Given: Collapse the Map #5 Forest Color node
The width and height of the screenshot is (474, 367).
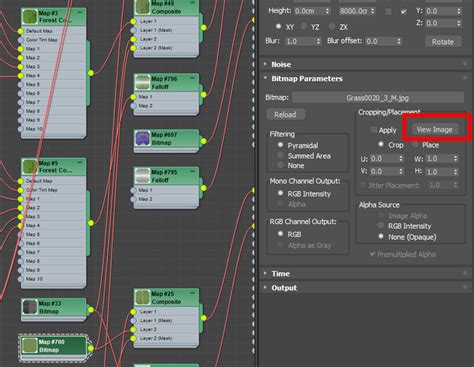Looking at the screenshot, I should pos(80,163).
